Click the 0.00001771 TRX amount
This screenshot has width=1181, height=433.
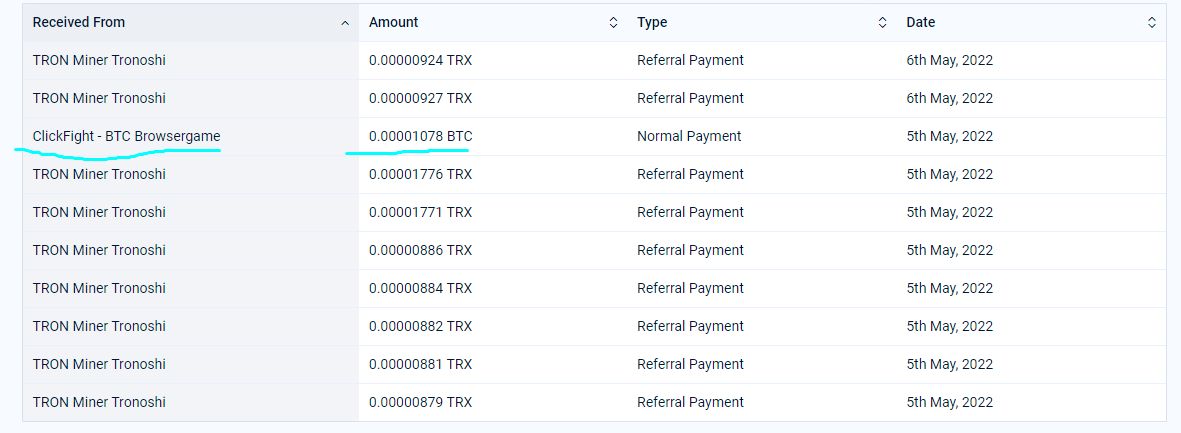(x=420, y=212)
